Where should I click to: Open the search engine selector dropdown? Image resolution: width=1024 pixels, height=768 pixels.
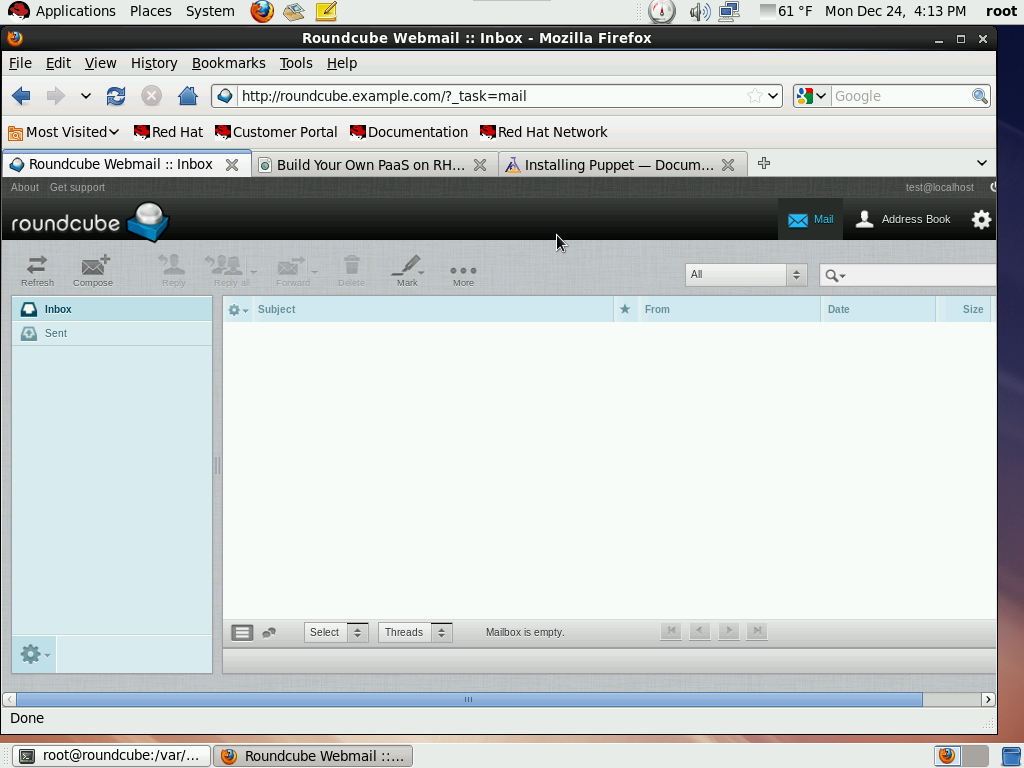(811, 96)
